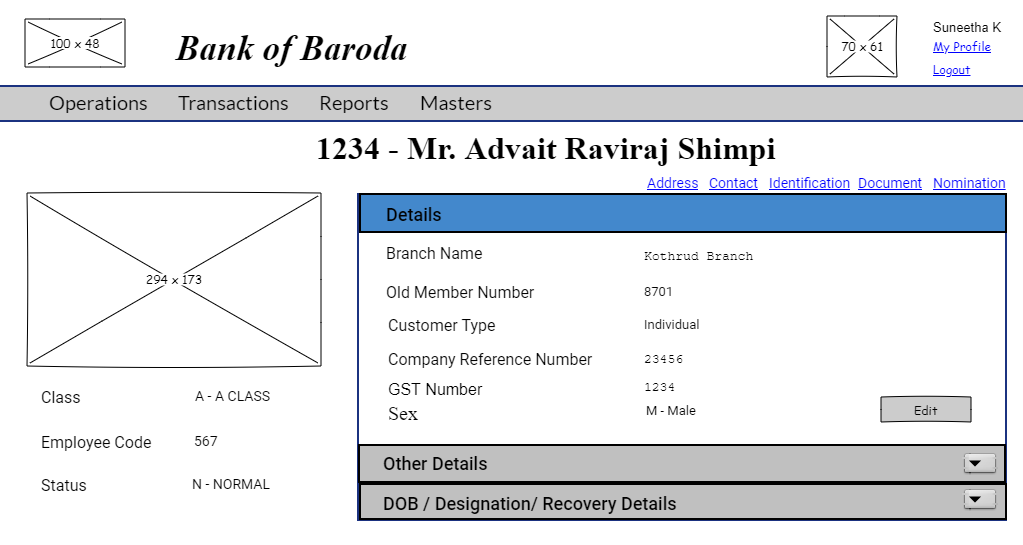
Task: Click the Logout link
Action: pyautogui.click(x=951, y=70)
